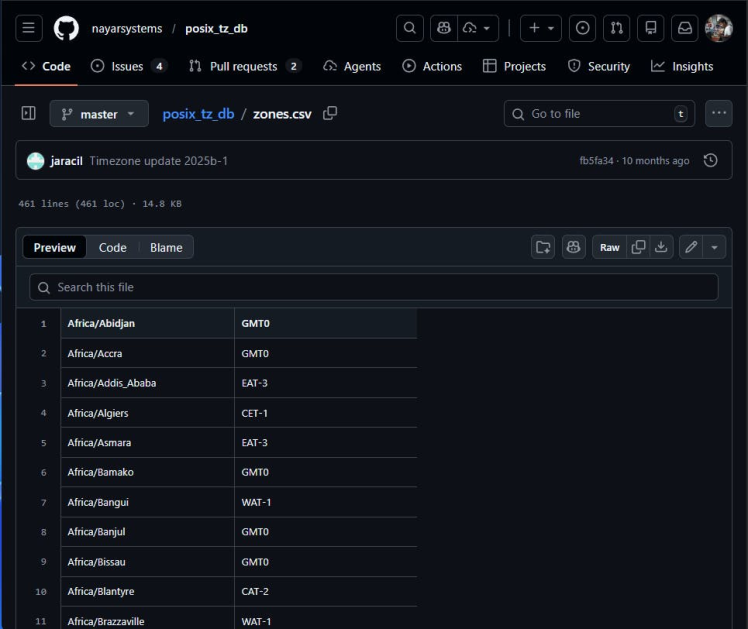Copy raw file contents to clipboard
Viewport: 748px width, 629px height.
pyautogui.click(x=638, y=247)
